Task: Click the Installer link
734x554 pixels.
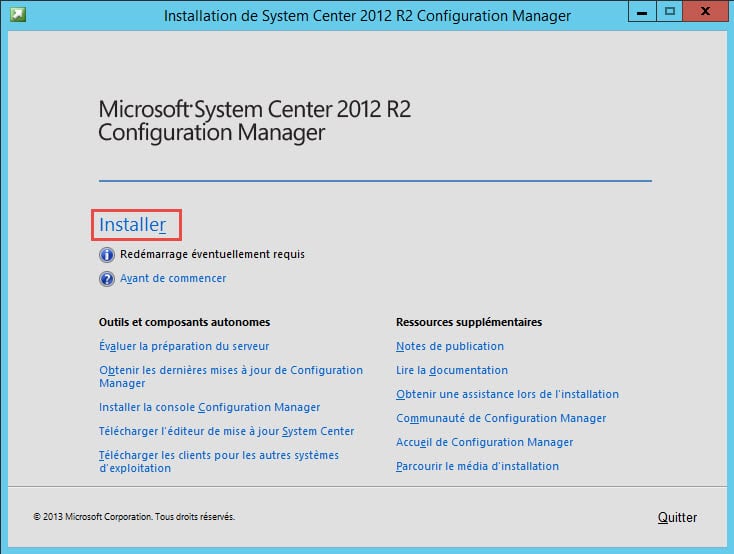Action: (x=132, y=225)
